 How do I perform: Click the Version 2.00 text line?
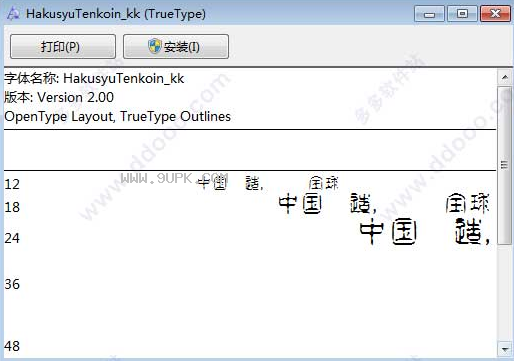coord(59,97)
